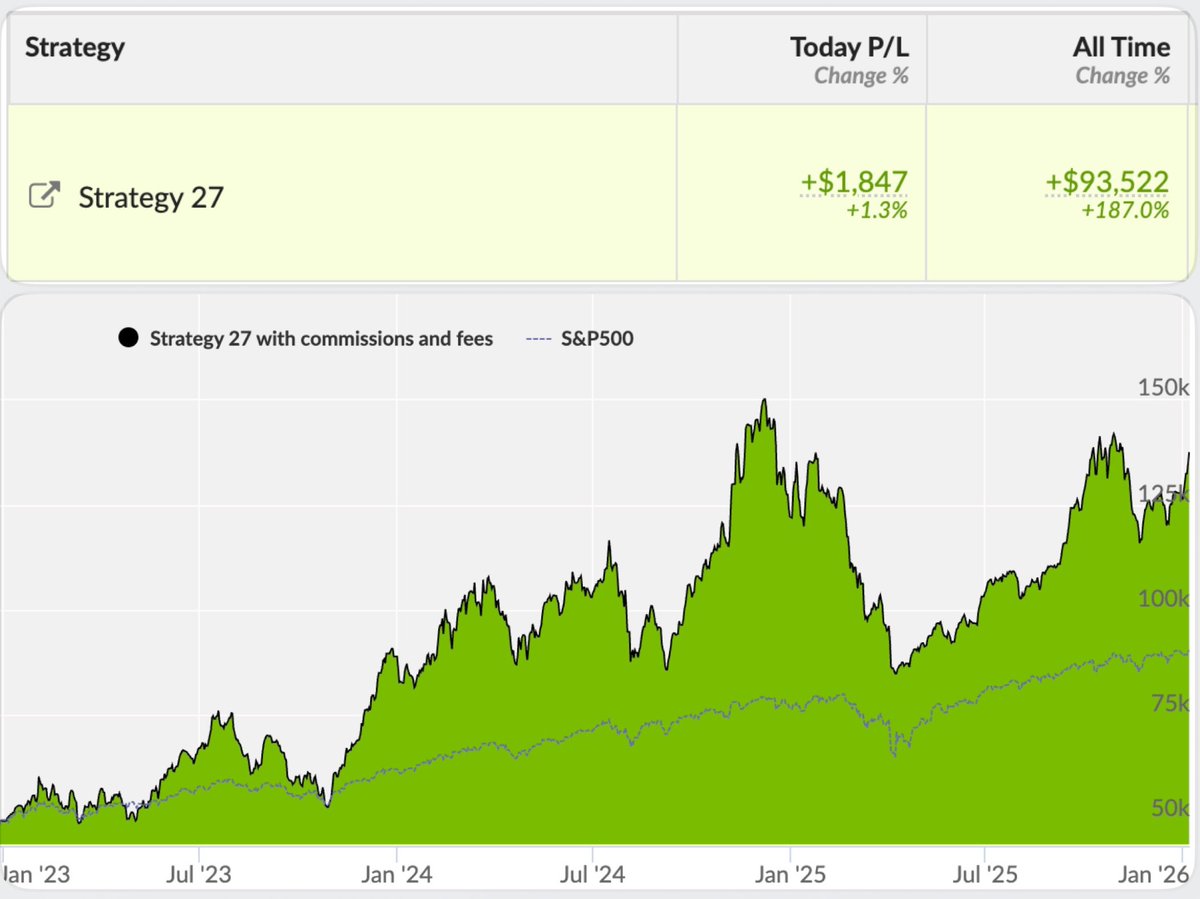Screen dimensions: 1200x899
Task: Sort by the Strategy column header
Action: point(74,46)
